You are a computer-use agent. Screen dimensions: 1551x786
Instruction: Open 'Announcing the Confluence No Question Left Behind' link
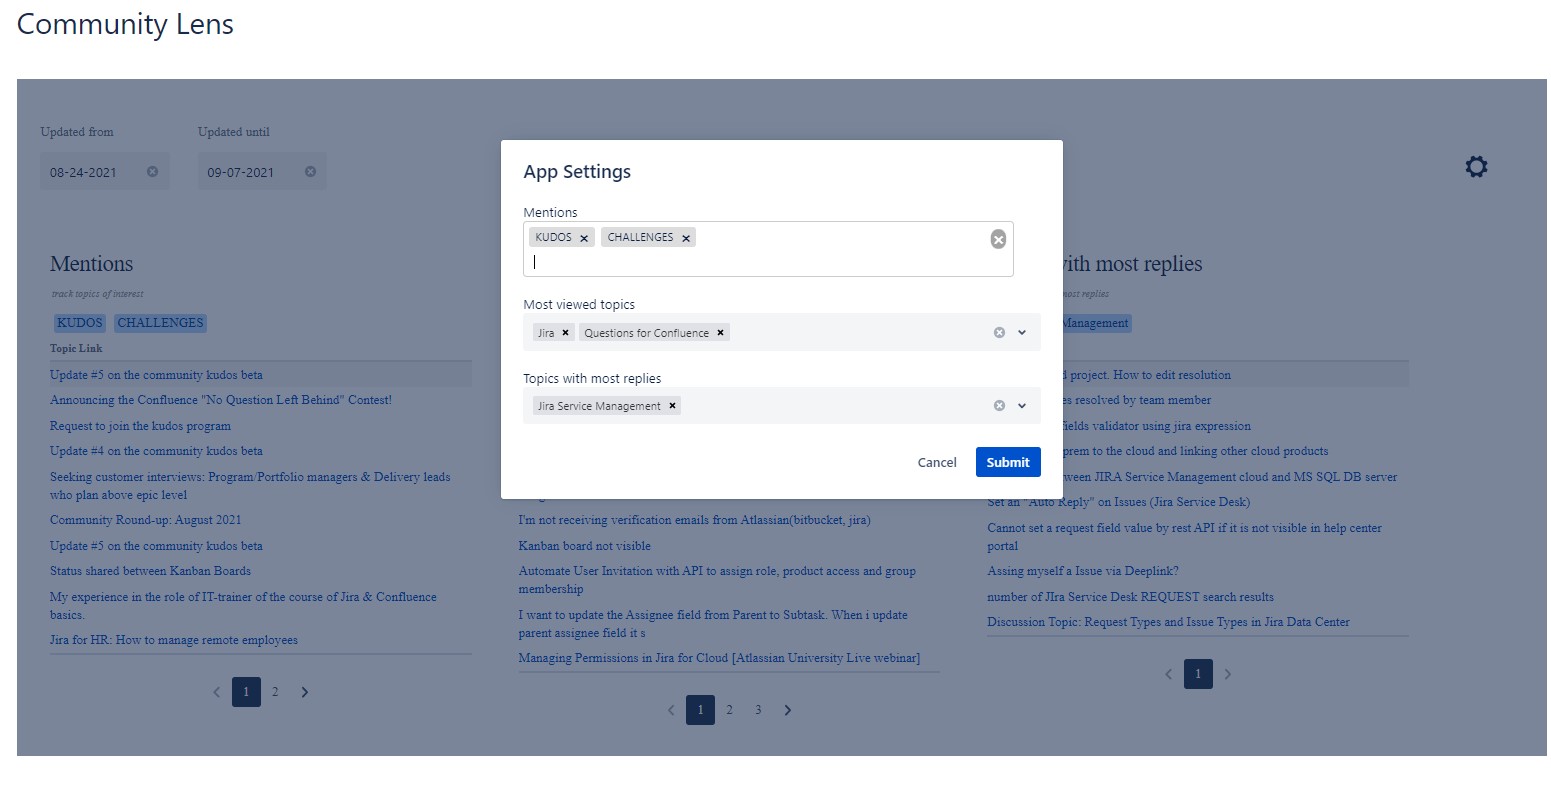221,400
